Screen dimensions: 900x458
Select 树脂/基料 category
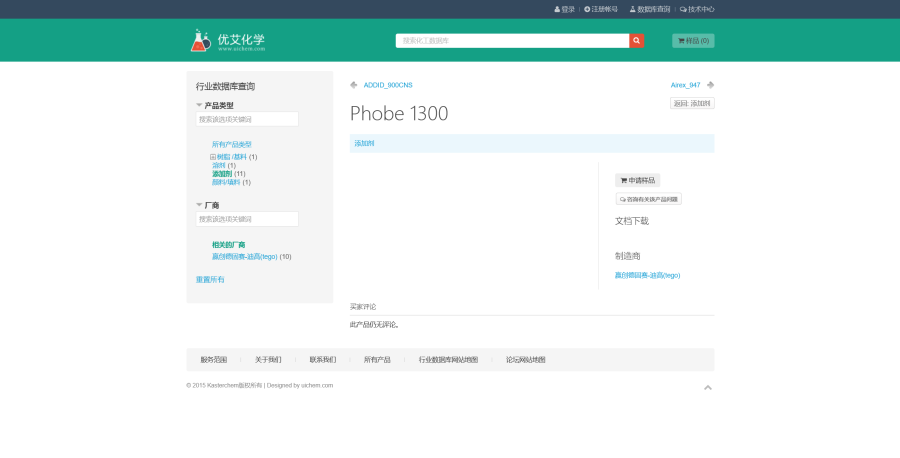pos(232,157)
